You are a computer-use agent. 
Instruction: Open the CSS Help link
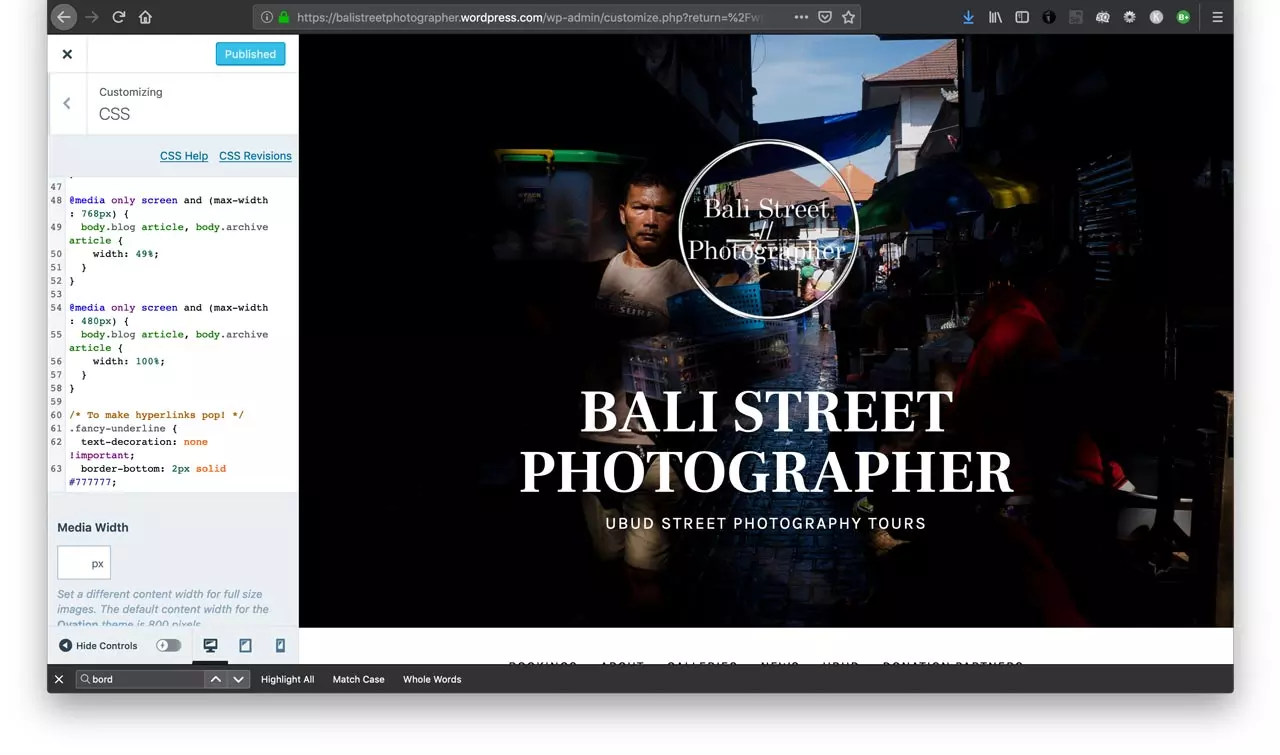click(x=184, y=156)
